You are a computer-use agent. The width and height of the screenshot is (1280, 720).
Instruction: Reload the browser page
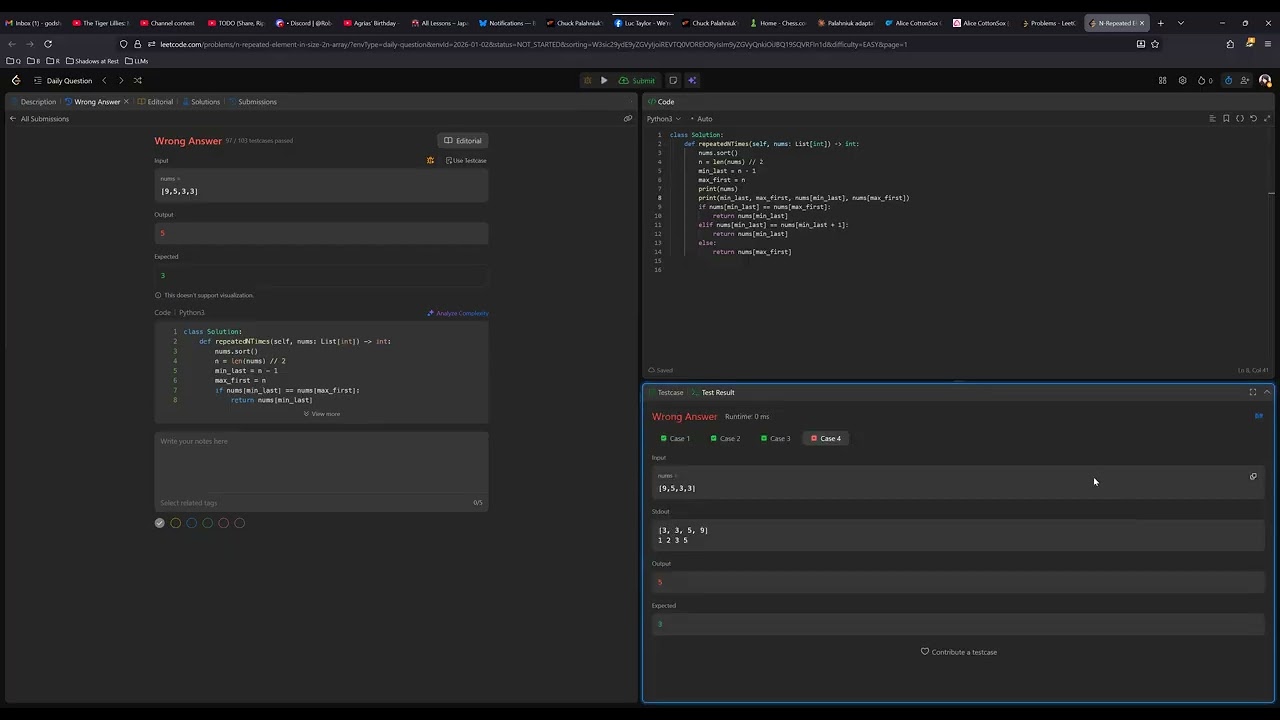coord(48,44)
